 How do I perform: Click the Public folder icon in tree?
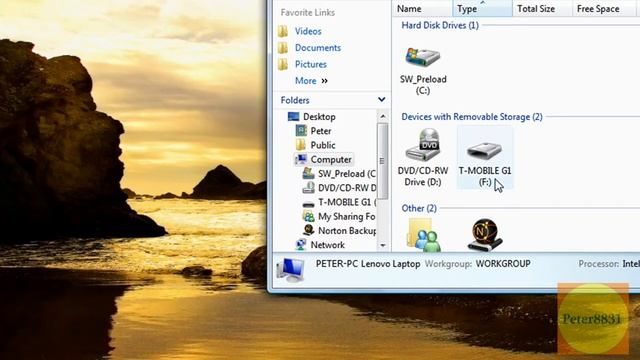[x=301, y=145]
